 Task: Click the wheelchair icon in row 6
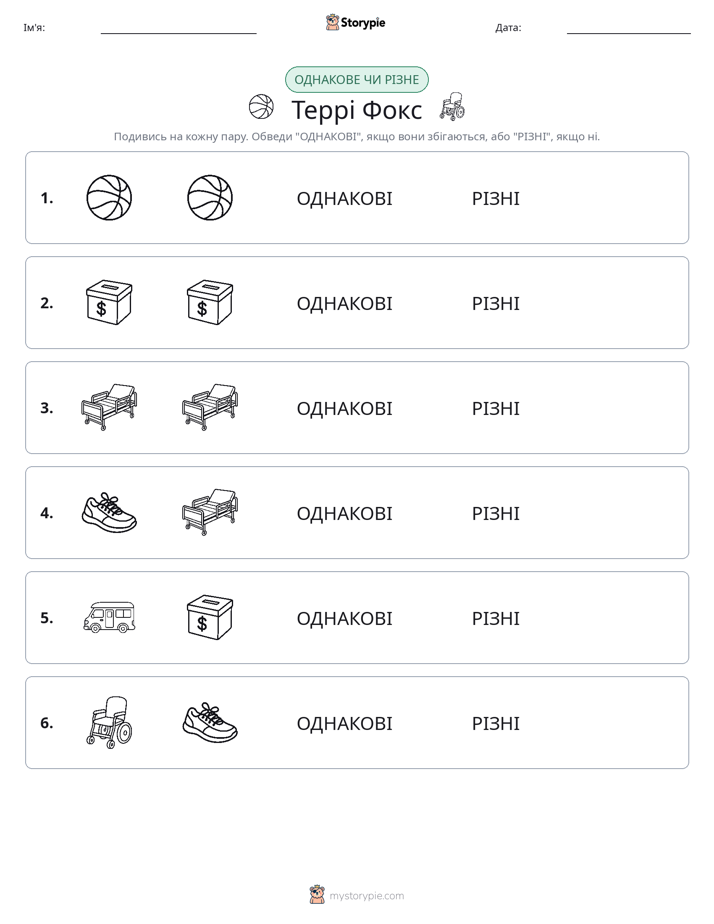(110, 722)
